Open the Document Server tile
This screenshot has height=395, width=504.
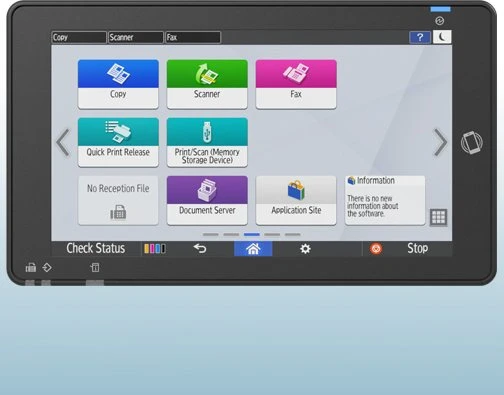[x=207, y=200]
